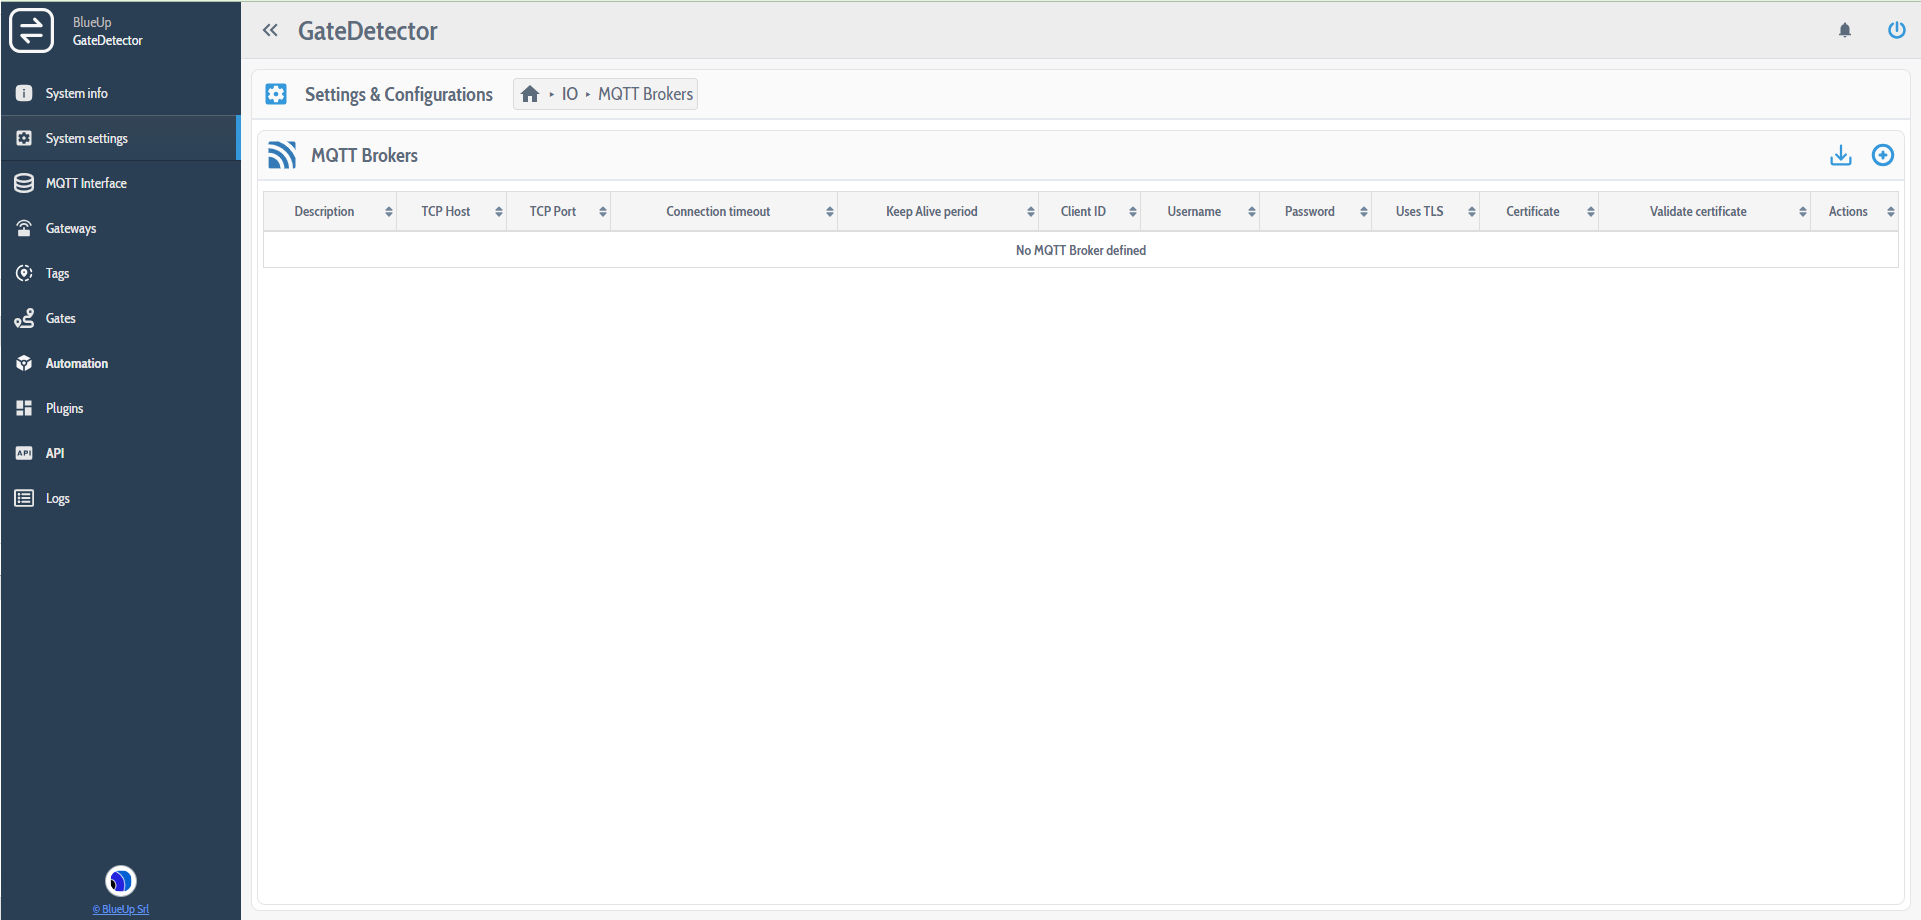The height and width of the screenshot is (920, 1921).
Task: Add a new MQTT Broker with plus icon
Action: pyautogui.click(x=1883, y=155)
